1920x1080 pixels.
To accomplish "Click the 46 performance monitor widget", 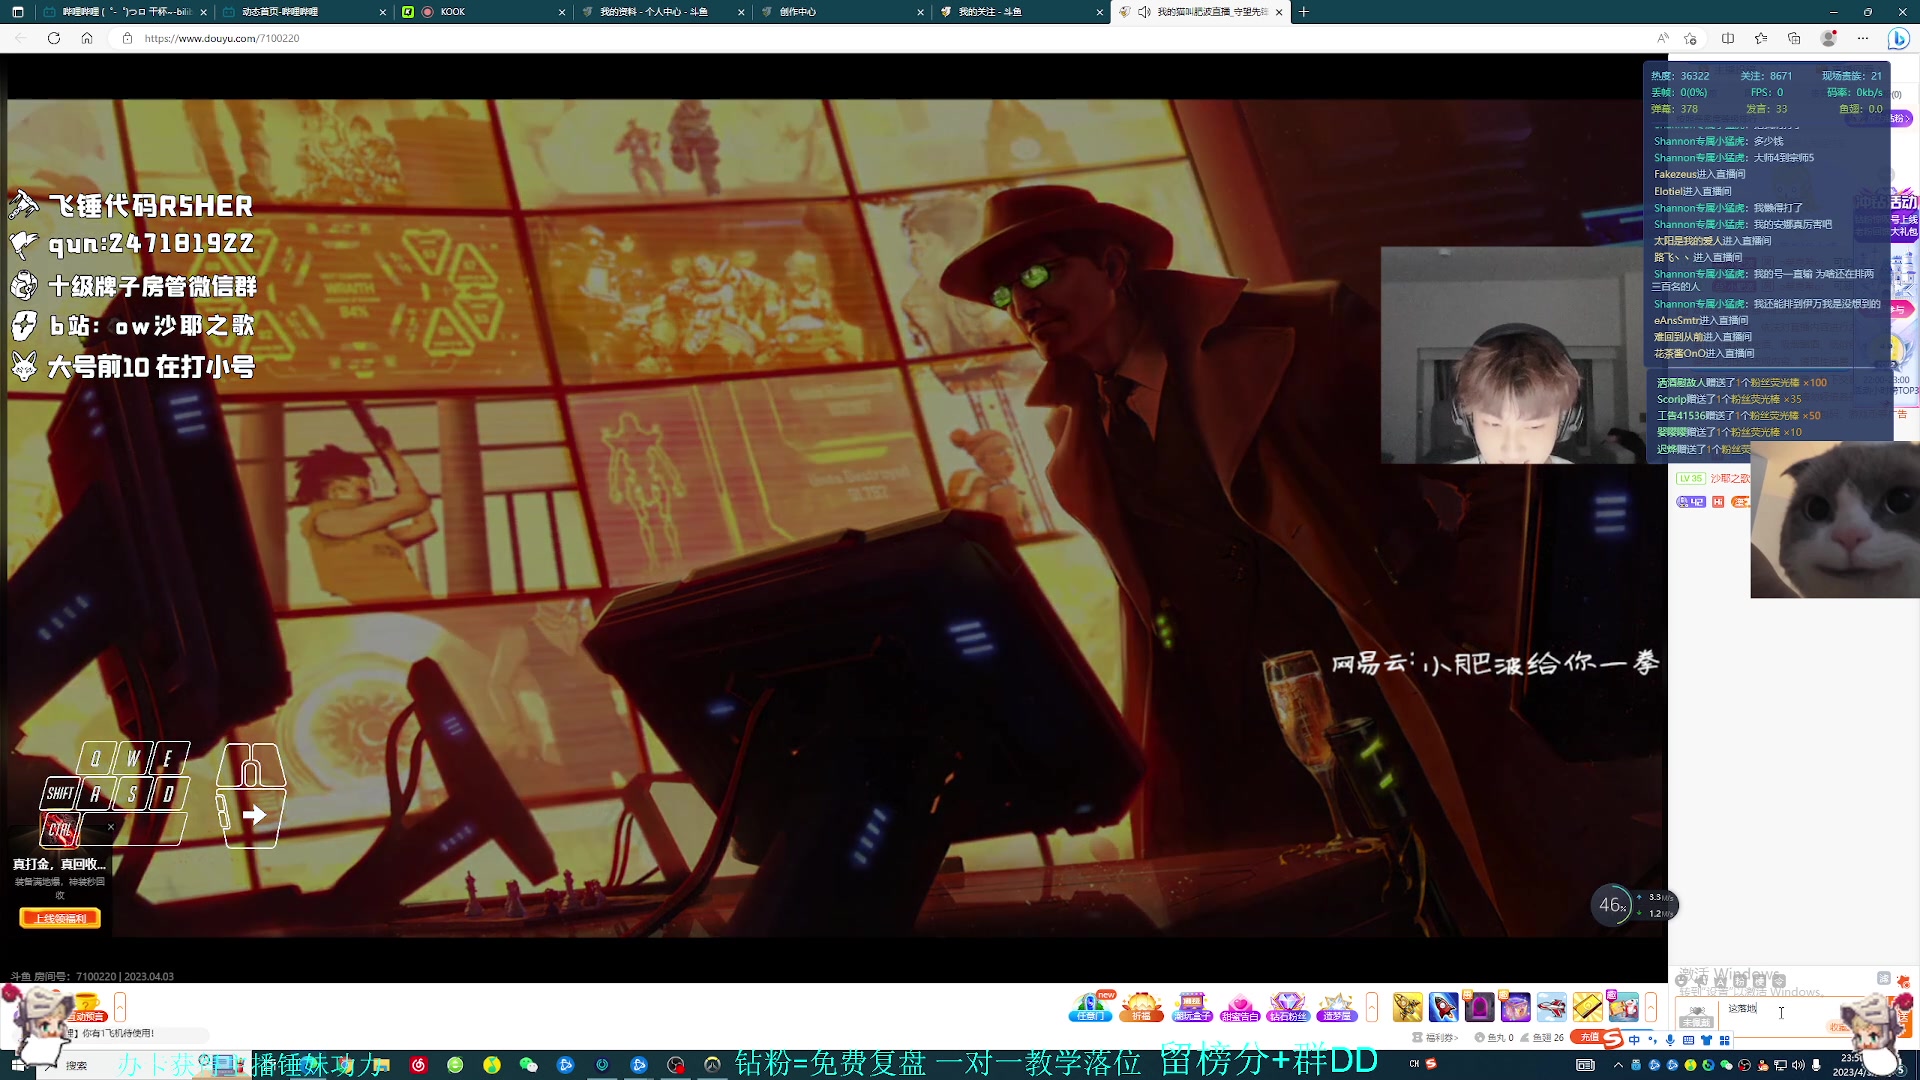I will click(x=1612, y=905).
